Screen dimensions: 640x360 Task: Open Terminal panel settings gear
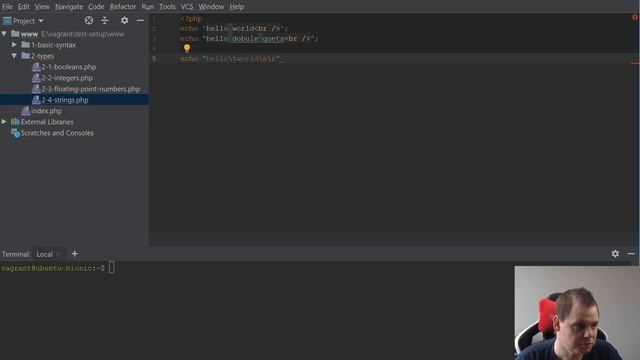[615, 254]
